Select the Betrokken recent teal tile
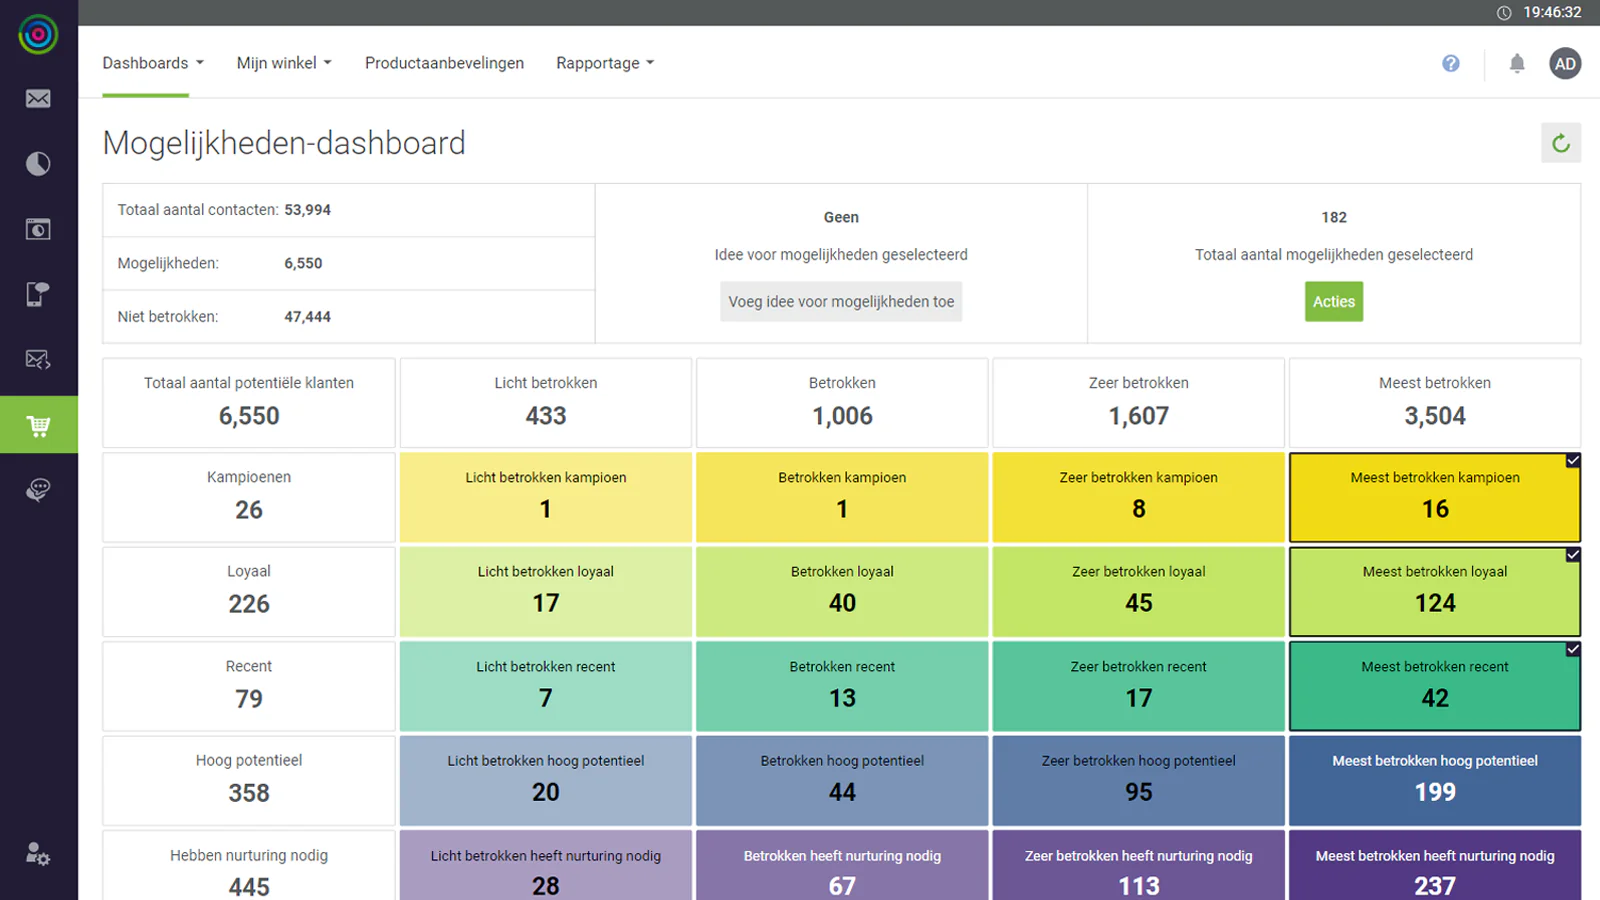 [x=842, y=686]
